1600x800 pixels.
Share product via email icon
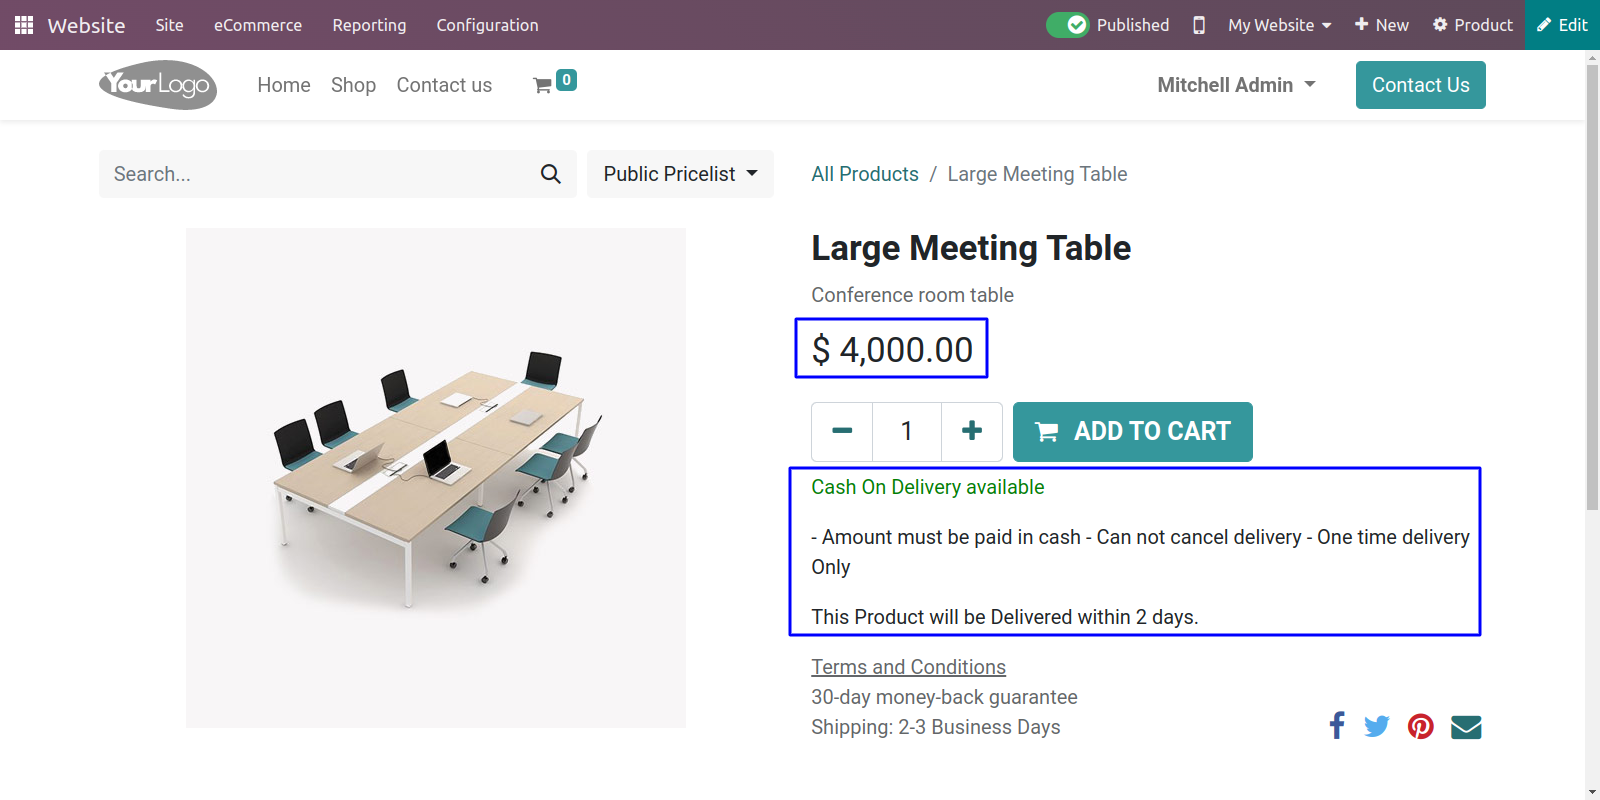coord(1466,726)
